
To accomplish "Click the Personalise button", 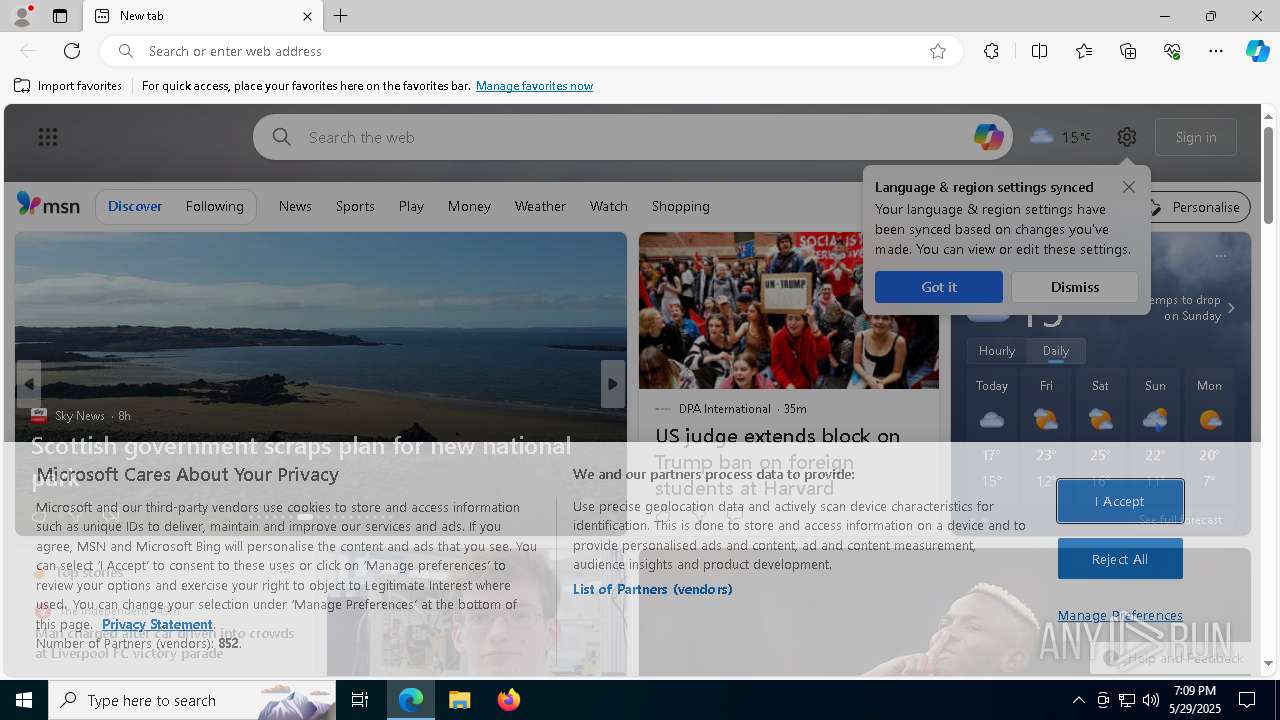I will 1195,207.
